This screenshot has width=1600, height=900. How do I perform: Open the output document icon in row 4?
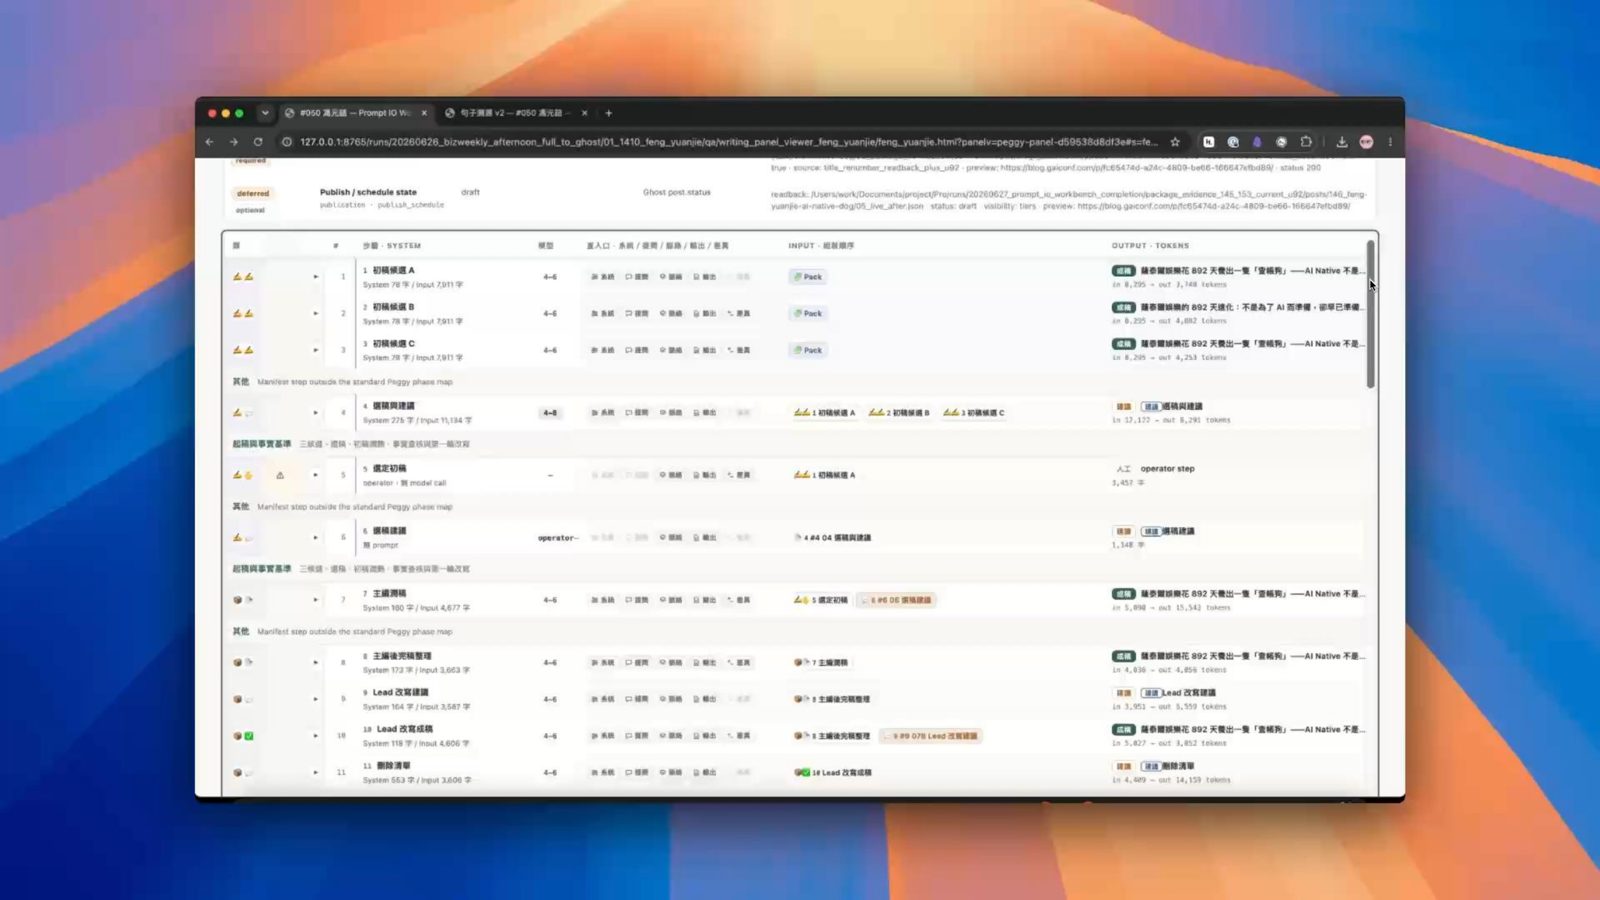pyautogui.click(x=705, y=413)
